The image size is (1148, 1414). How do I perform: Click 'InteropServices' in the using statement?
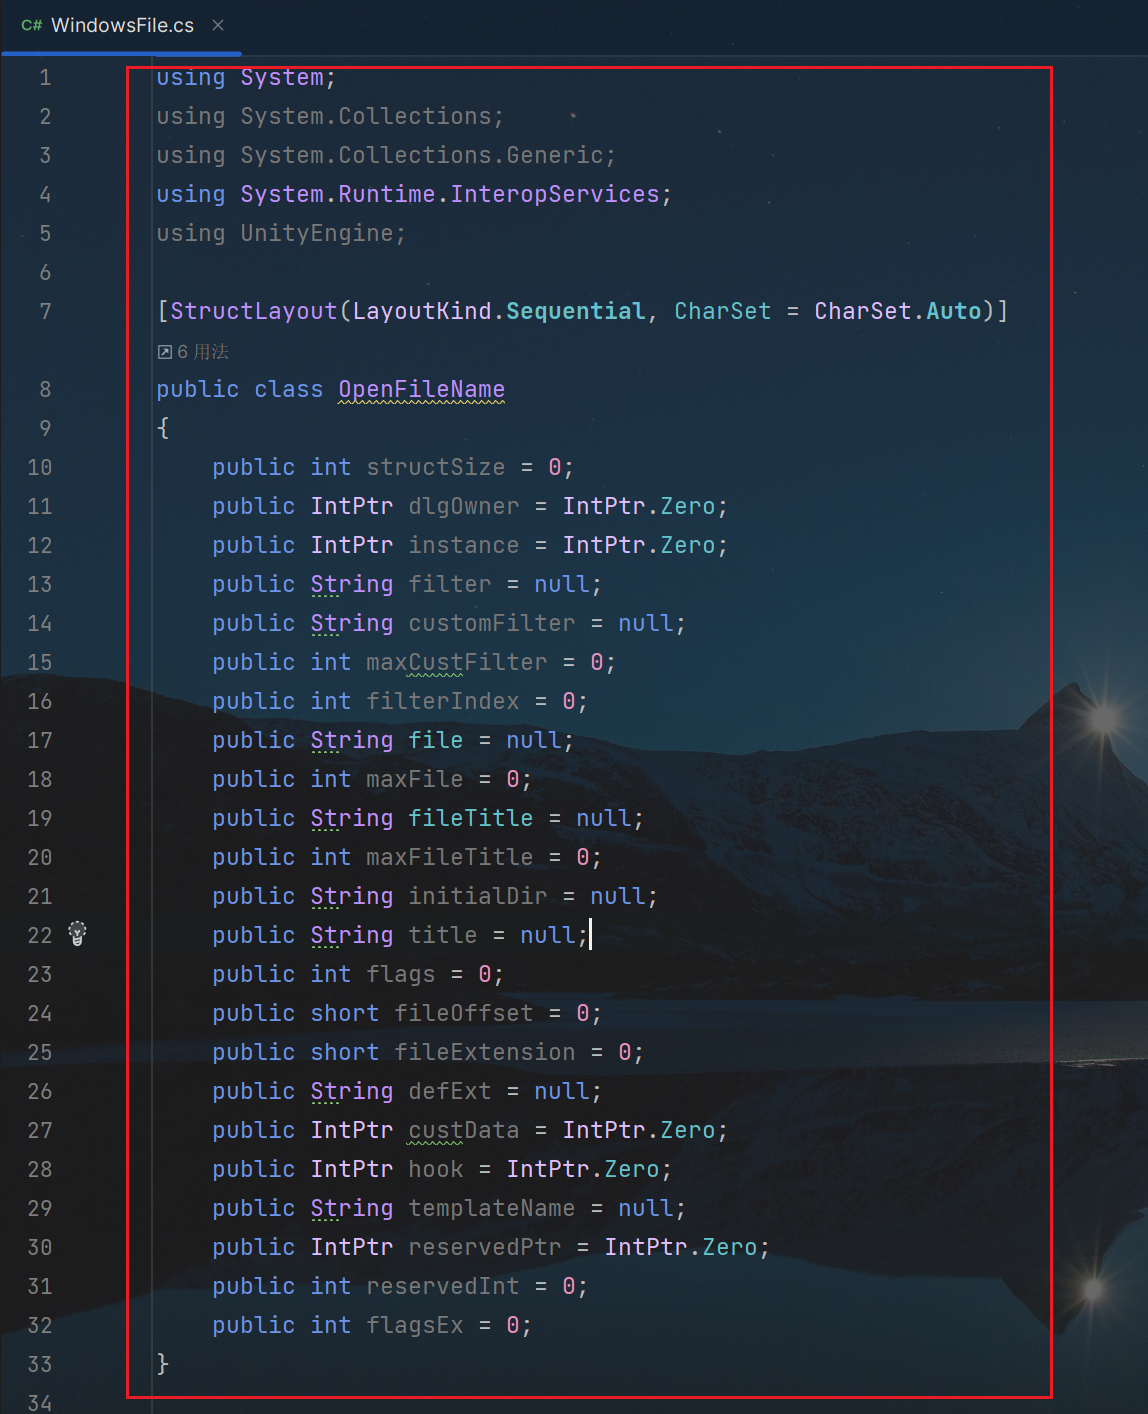(554, 194)
